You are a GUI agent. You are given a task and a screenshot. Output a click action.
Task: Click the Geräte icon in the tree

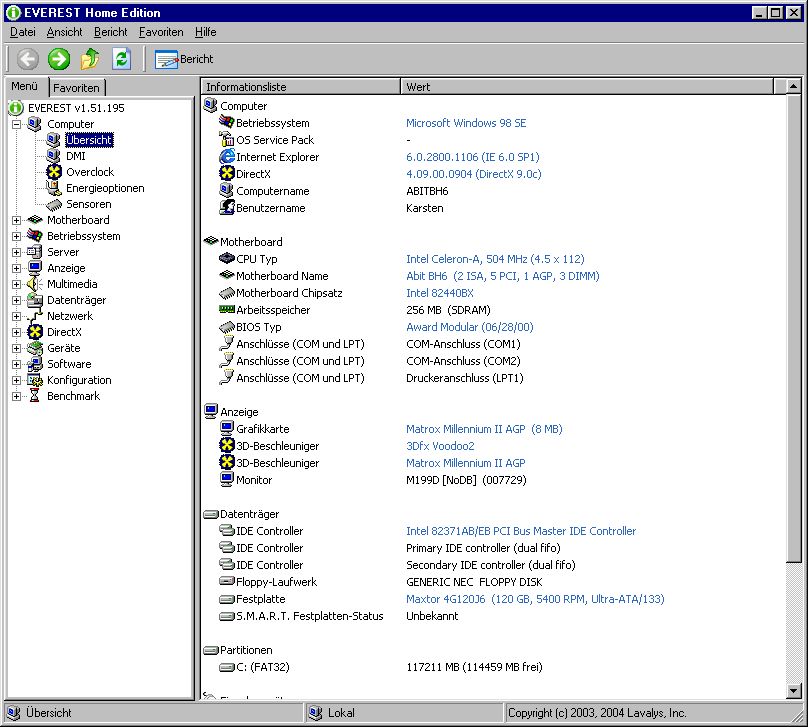click(35, 348)
